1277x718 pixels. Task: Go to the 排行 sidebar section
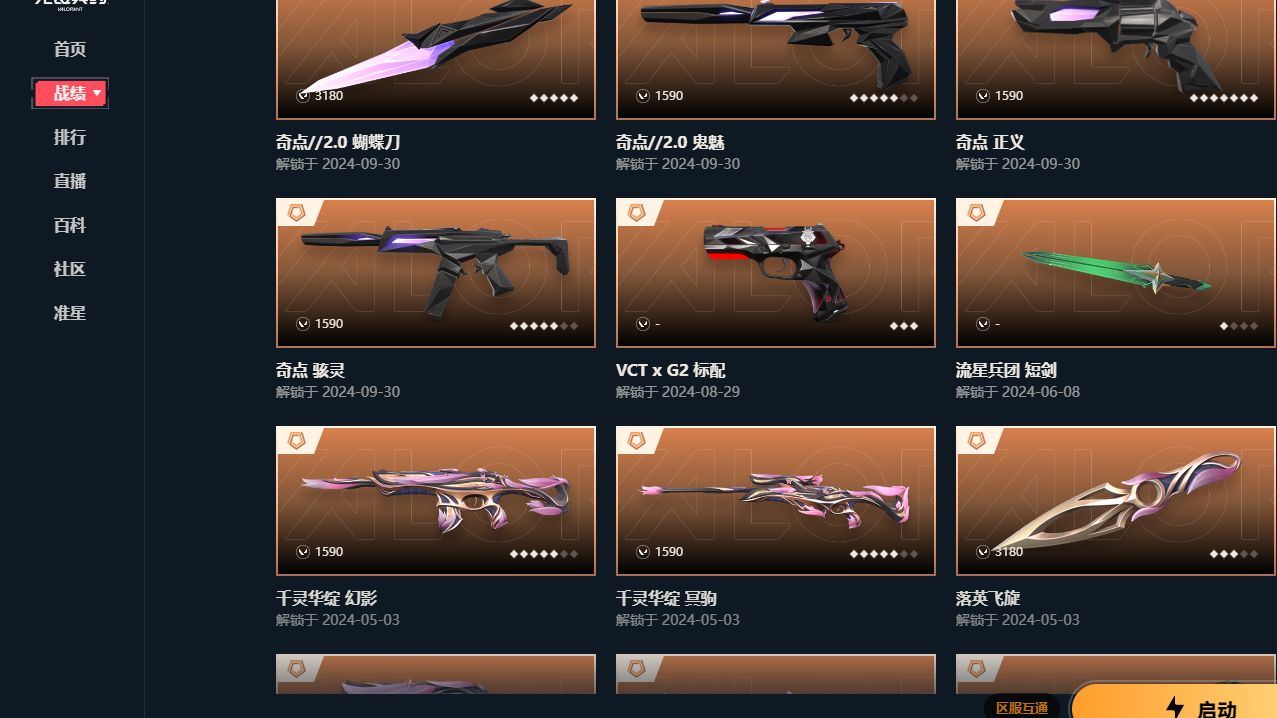pyautogui.click(x=70, y=137)
